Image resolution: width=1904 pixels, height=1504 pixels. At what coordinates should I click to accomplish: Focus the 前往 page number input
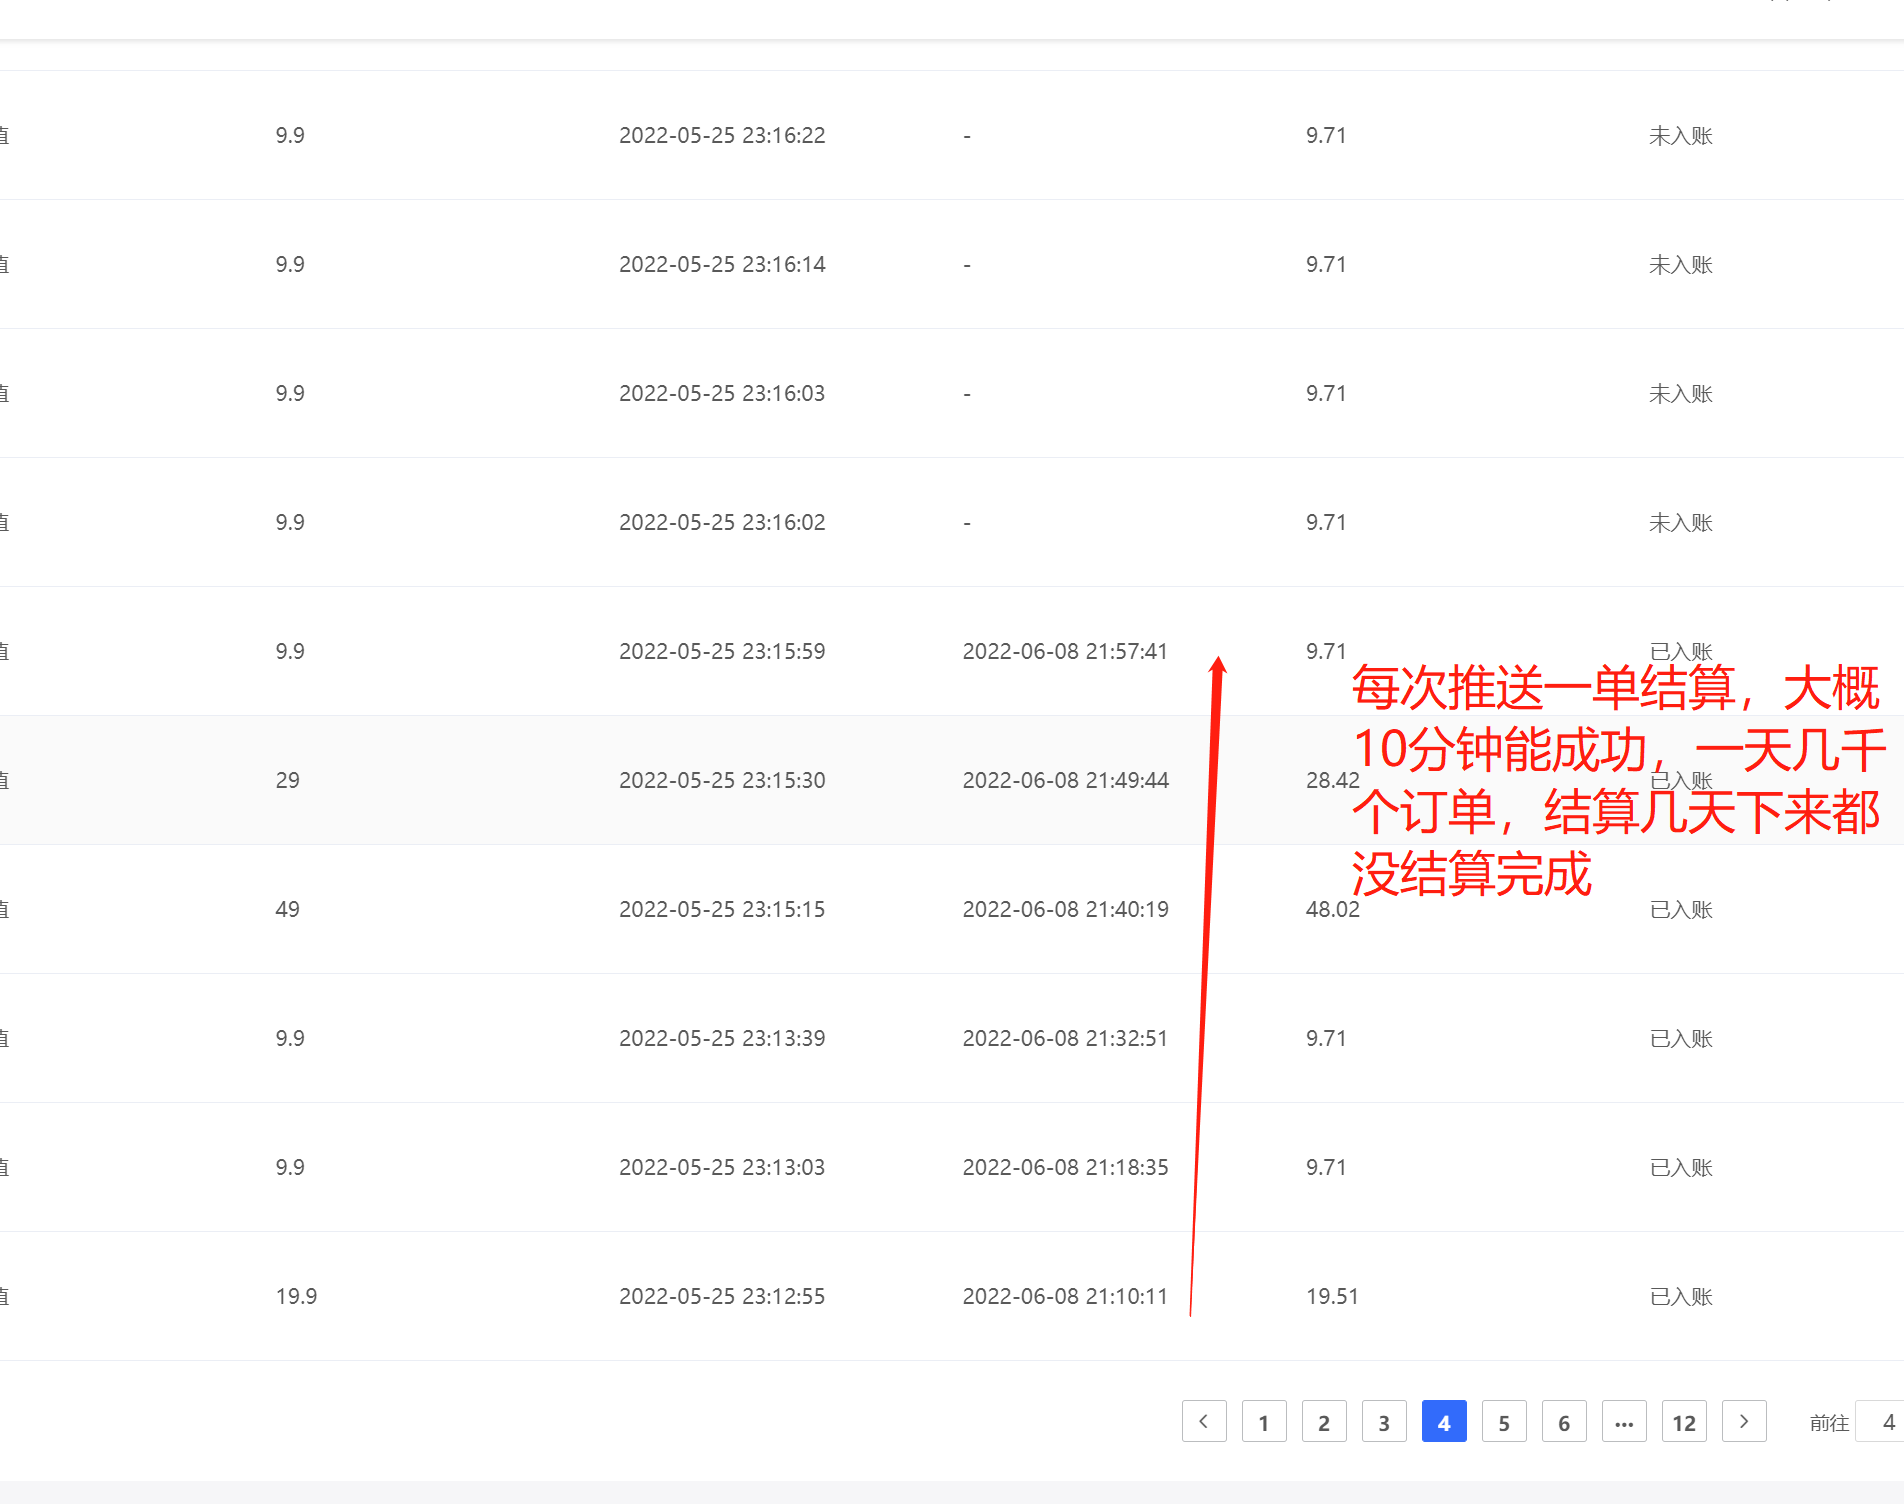(1880, 1421)
